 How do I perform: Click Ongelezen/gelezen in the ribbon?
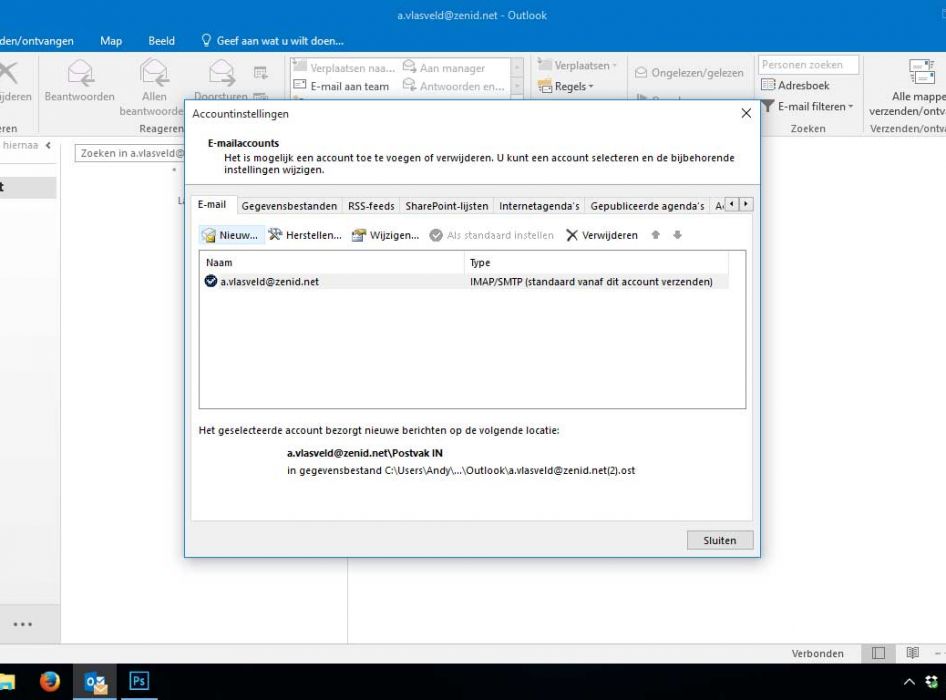[x=689, y=73]
